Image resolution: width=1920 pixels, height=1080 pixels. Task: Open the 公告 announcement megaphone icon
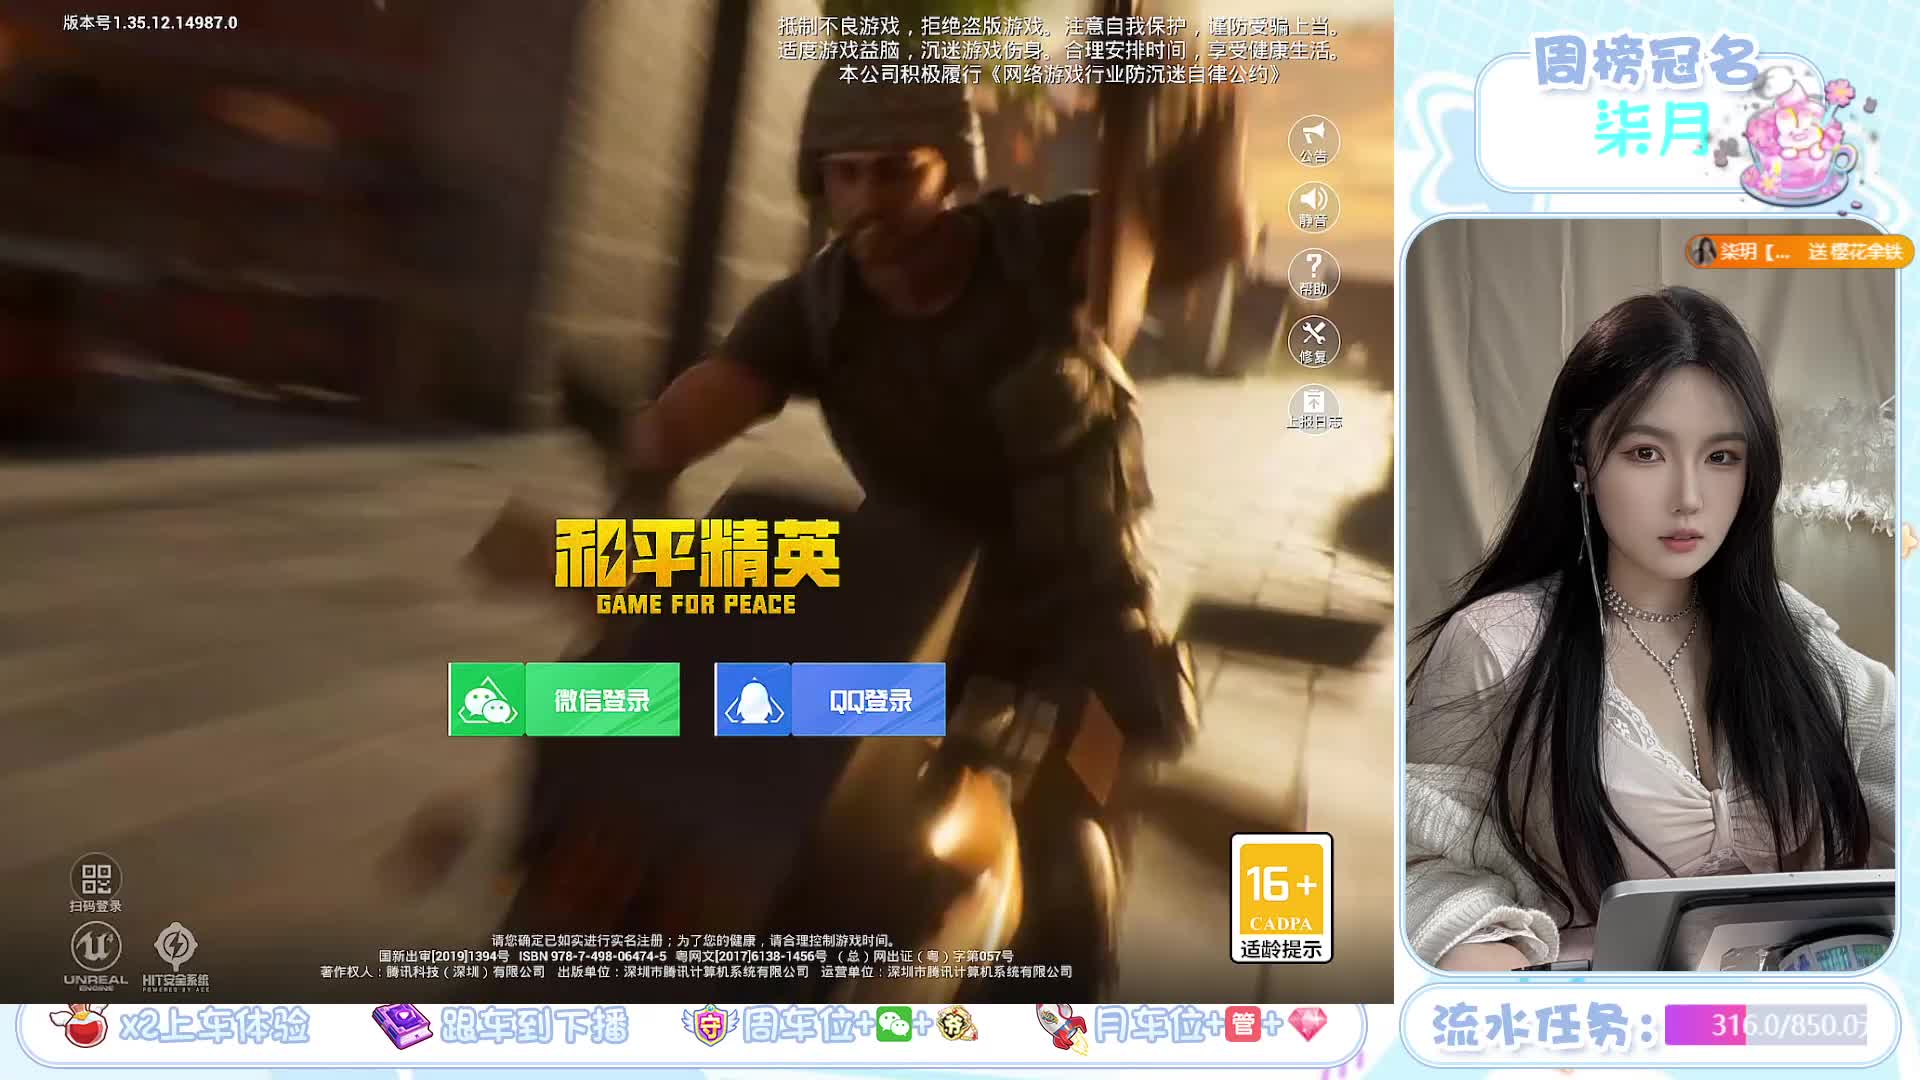[1313, 140]
